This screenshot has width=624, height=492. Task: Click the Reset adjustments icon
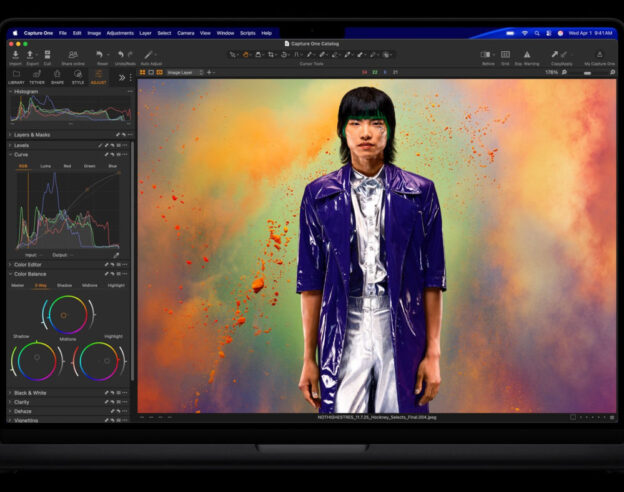[99, 55]
